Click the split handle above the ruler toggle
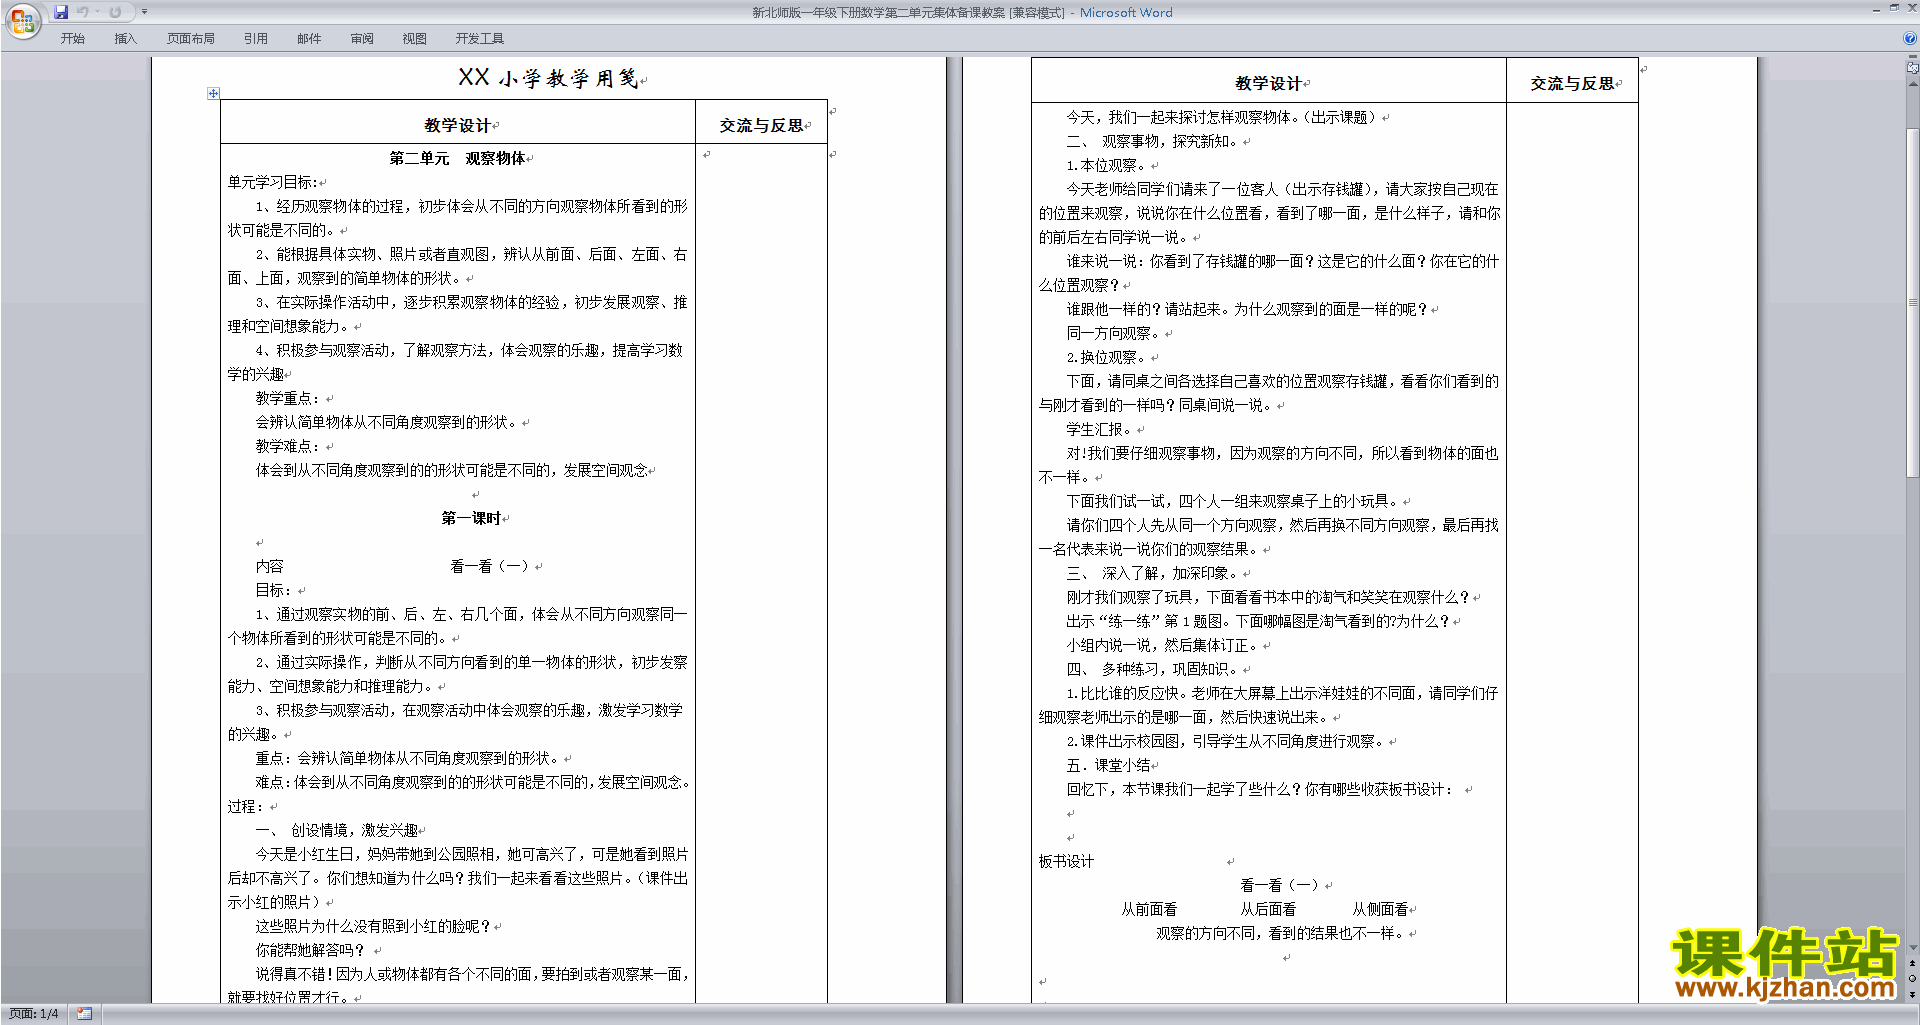Image resolution: width=1920 pixels, height=1025 pixels. [x=1913, y=57]
